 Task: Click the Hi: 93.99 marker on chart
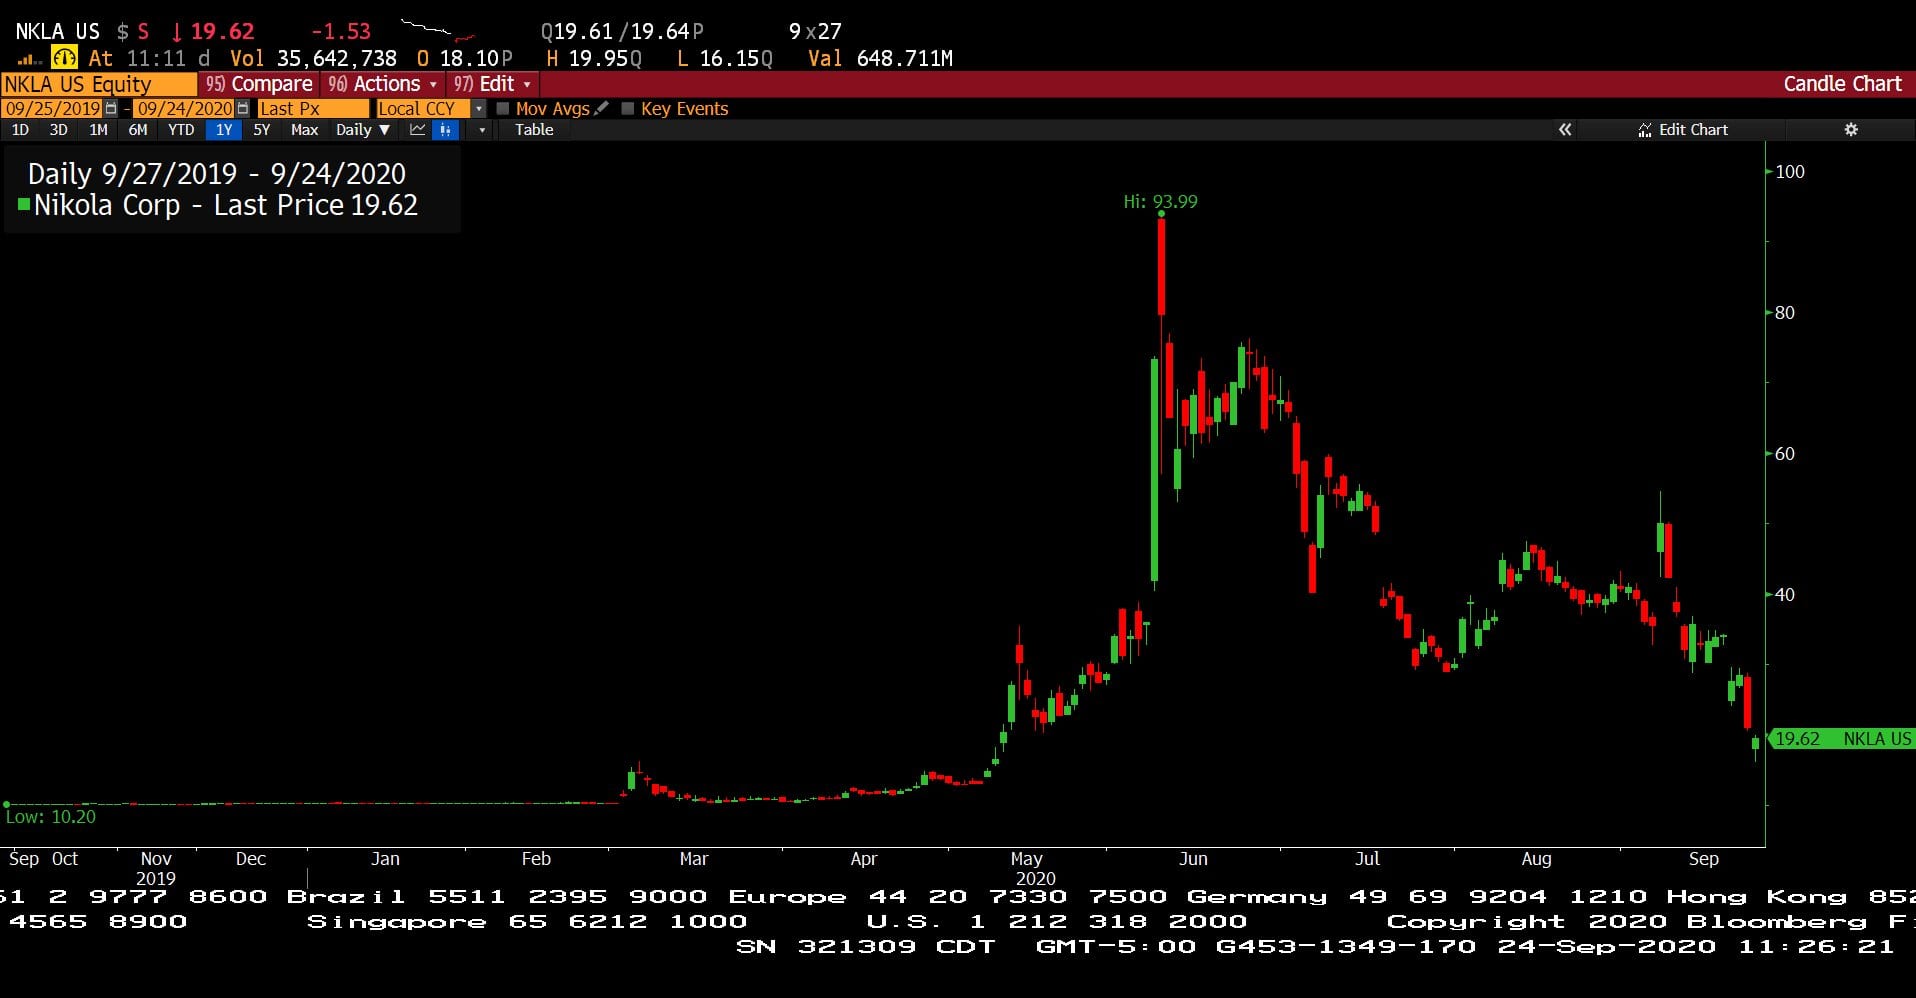point(1160,202)
